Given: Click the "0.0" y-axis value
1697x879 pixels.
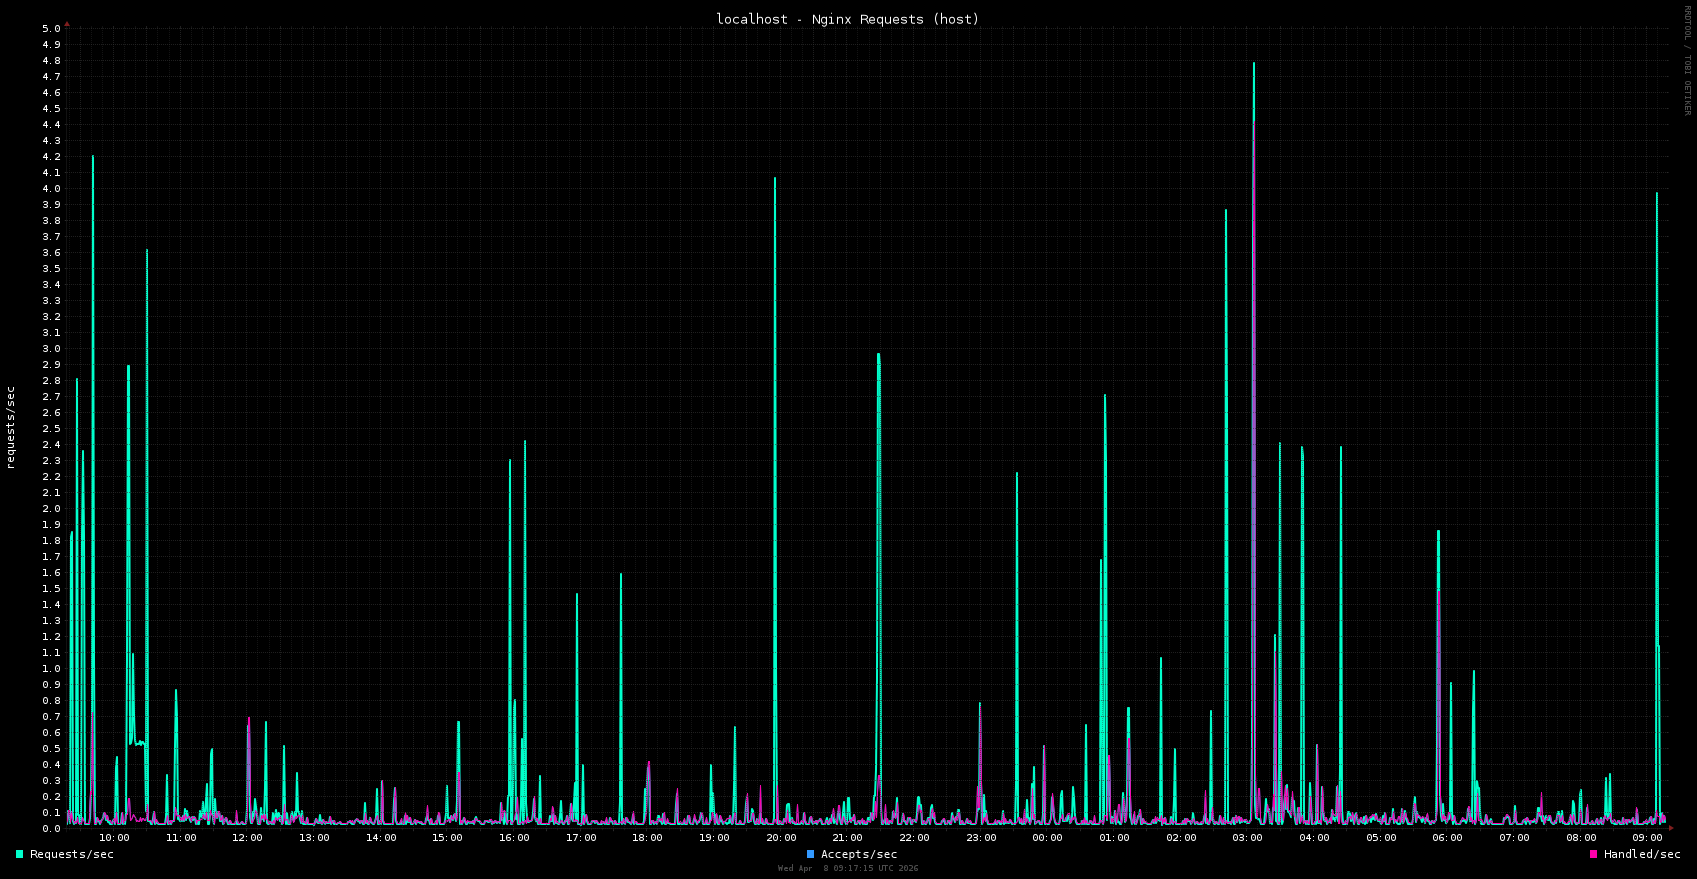Looking at the screenshot, I should click(51, 829).
